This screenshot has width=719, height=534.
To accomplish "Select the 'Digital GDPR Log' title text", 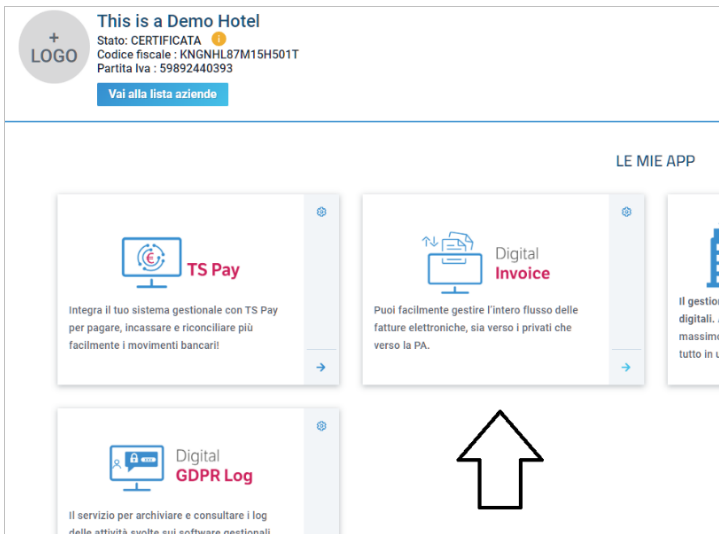I will click(x=214, y=466).
